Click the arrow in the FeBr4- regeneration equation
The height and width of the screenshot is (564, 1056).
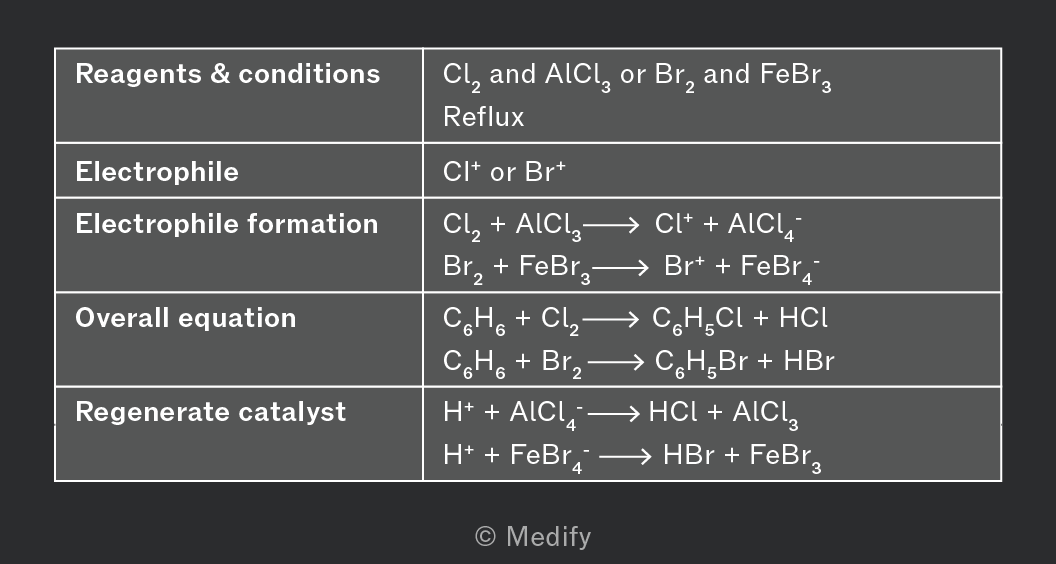pyautogui.click(x=625, y=457)
